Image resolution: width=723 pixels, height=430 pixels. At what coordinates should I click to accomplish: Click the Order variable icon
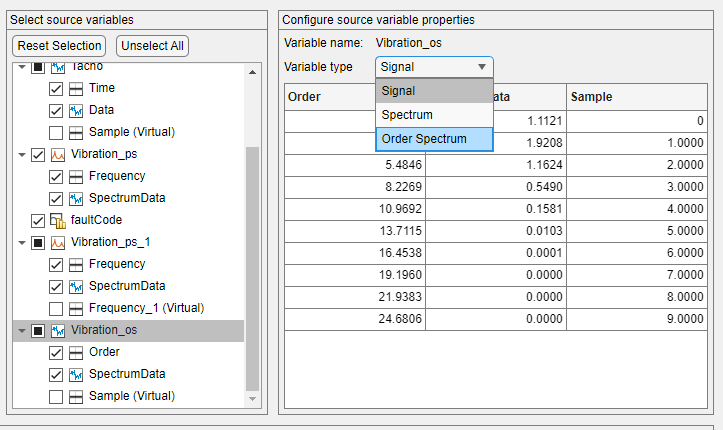76,352
